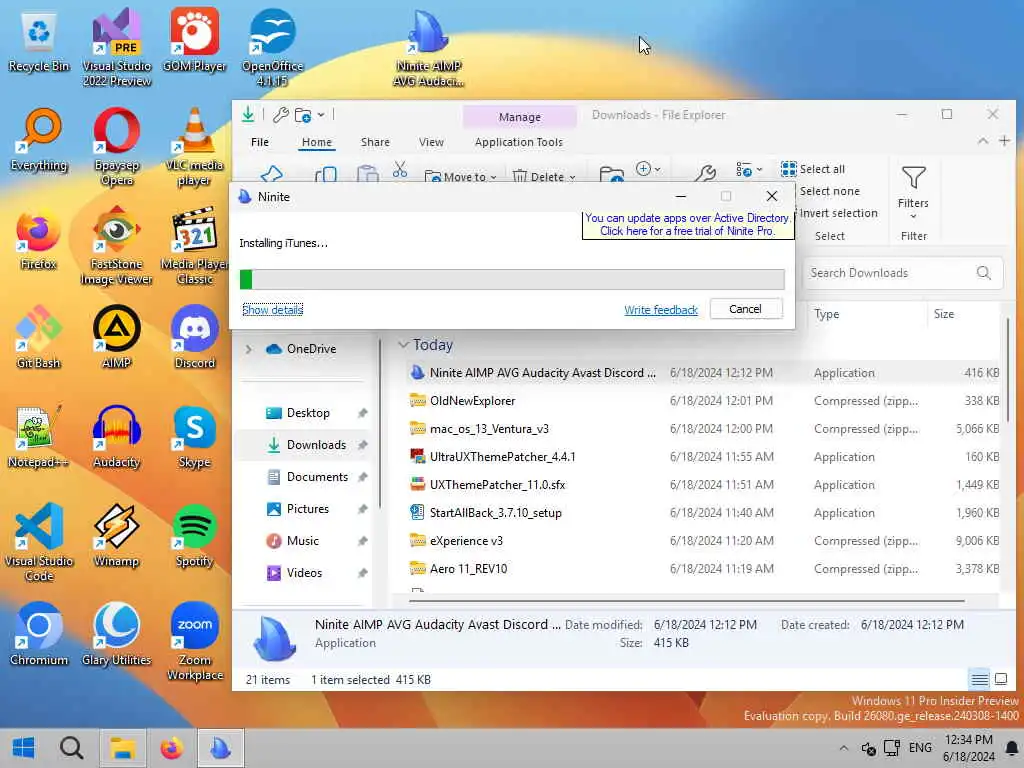This screenshot has height=768, width=1024.
Task: Switch to the Share ribbon tab
Action: [x=375, y=142]
